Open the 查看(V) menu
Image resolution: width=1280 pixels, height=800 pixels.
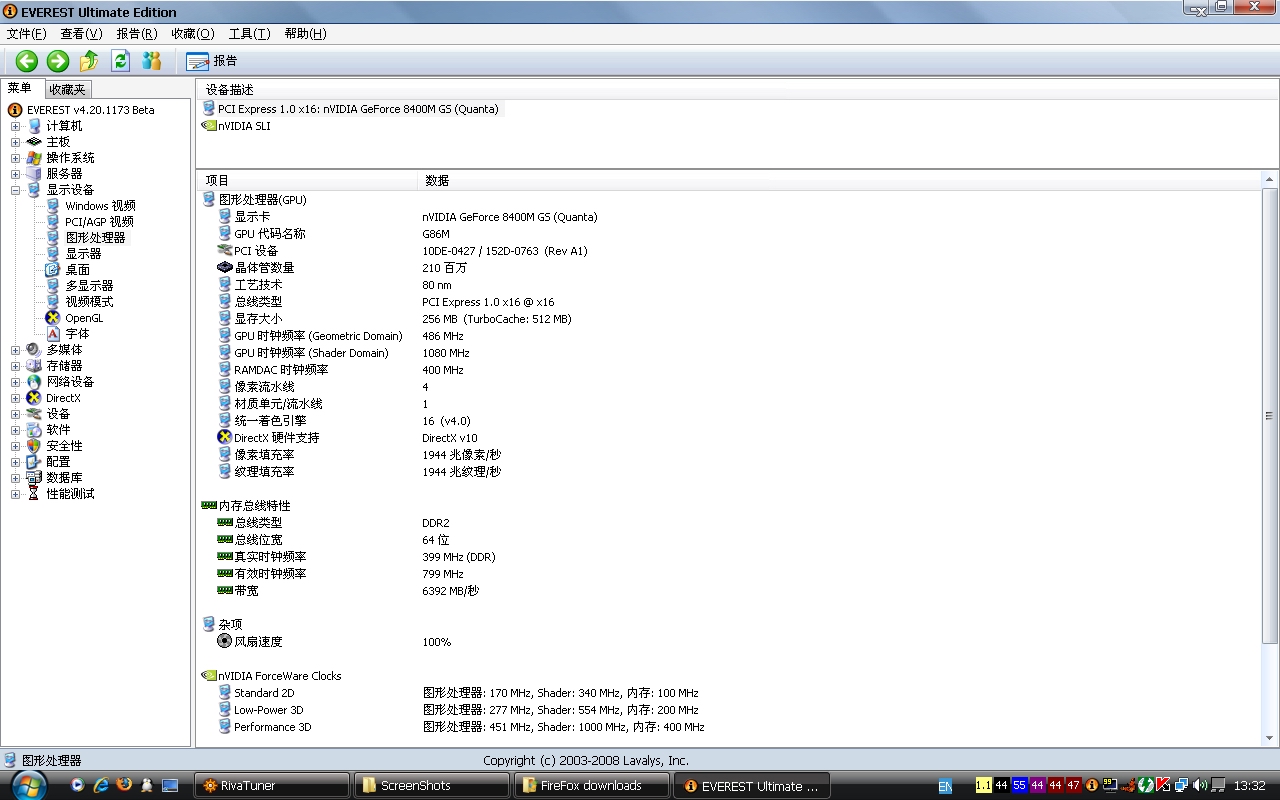pos(81,33)
